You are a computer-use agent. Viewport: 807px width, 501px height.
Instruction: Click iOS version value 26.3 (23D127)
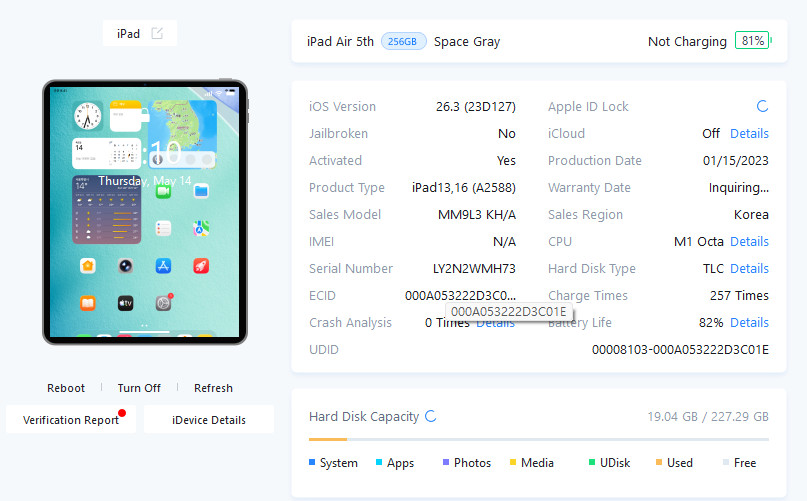476,107
